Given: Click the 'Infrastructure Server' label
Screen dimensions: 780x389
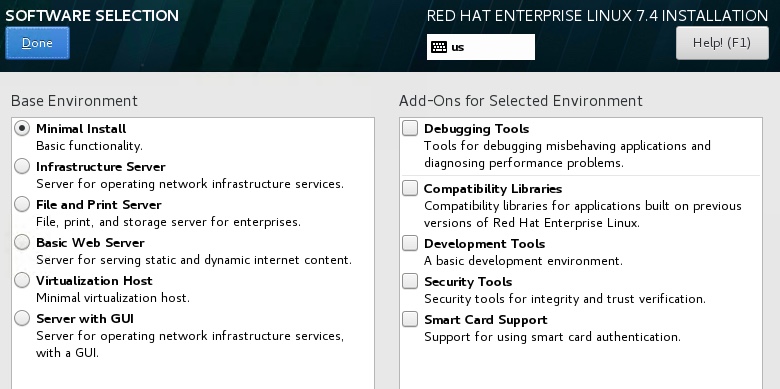Looking at the screenshot, I should 101,167.
